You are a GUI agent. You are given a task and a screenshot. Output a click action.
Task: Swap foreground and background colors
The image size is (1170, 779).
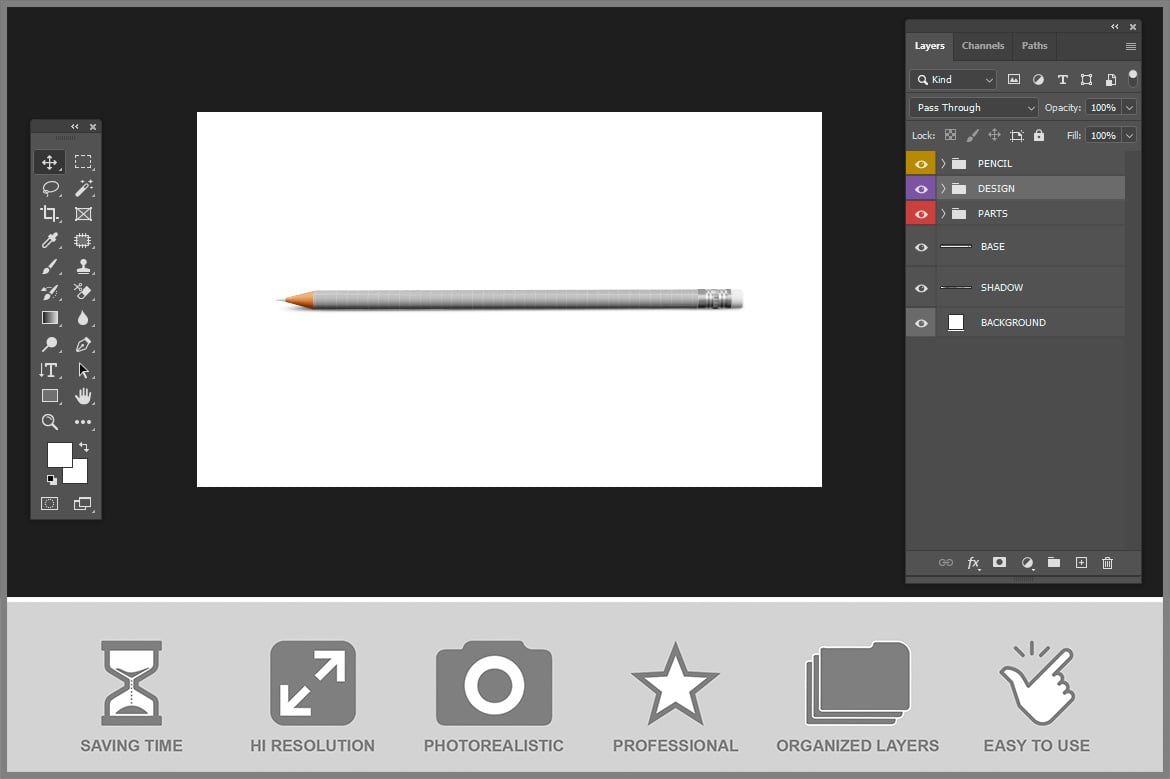84,447
